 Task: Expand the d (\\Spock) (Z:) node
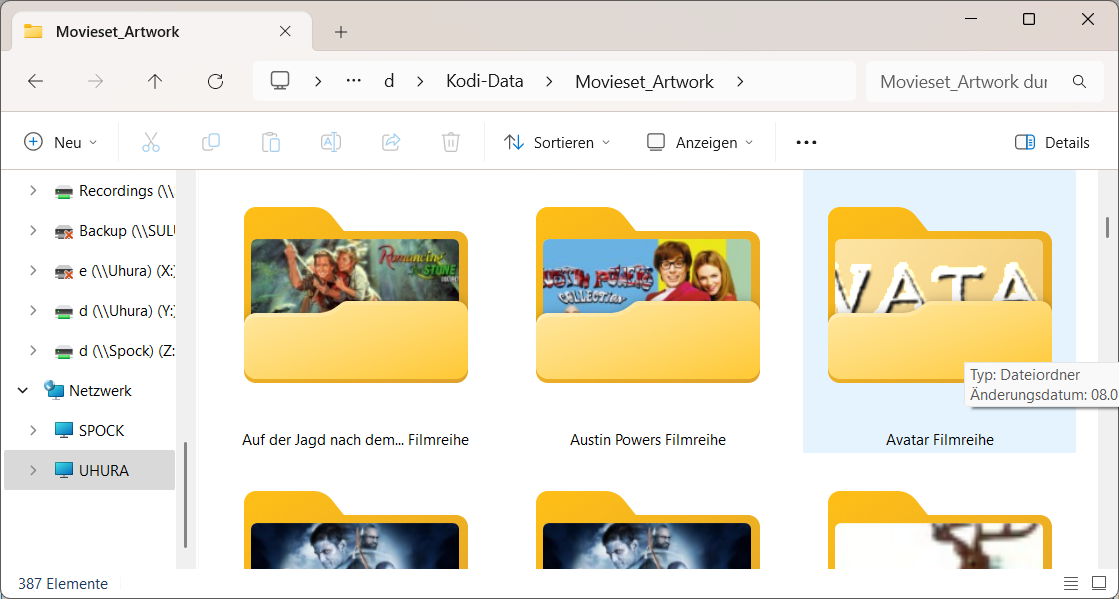(33, 351)
